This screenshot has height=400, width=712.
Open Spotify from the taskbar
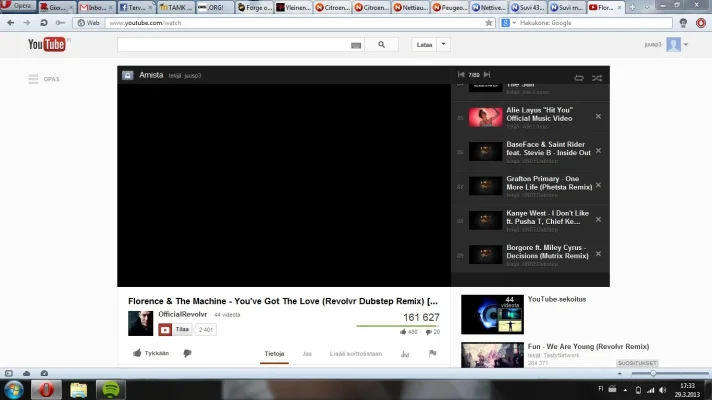(x=111, y=389)
